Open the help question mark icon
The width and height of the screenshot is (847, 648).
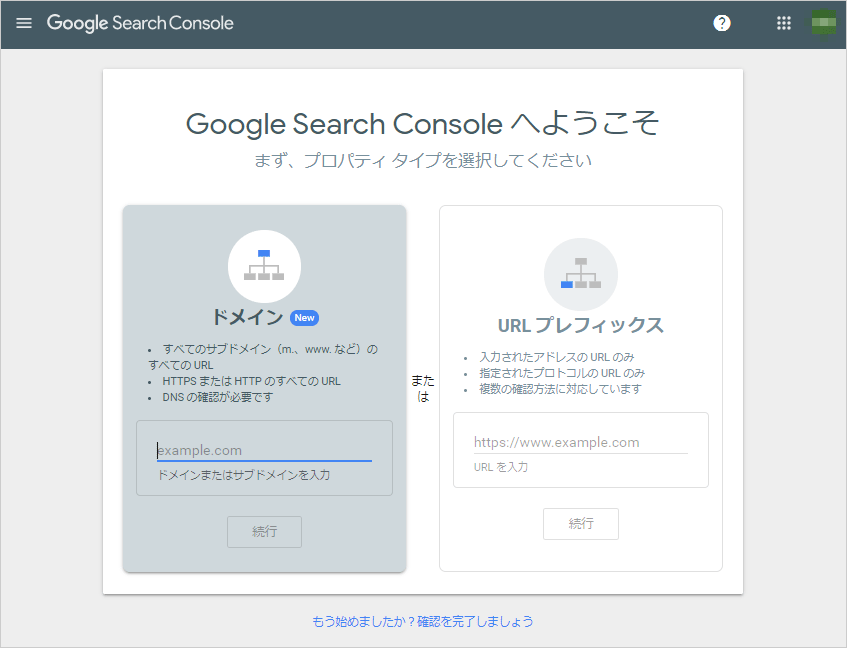(x=722, y=22)
